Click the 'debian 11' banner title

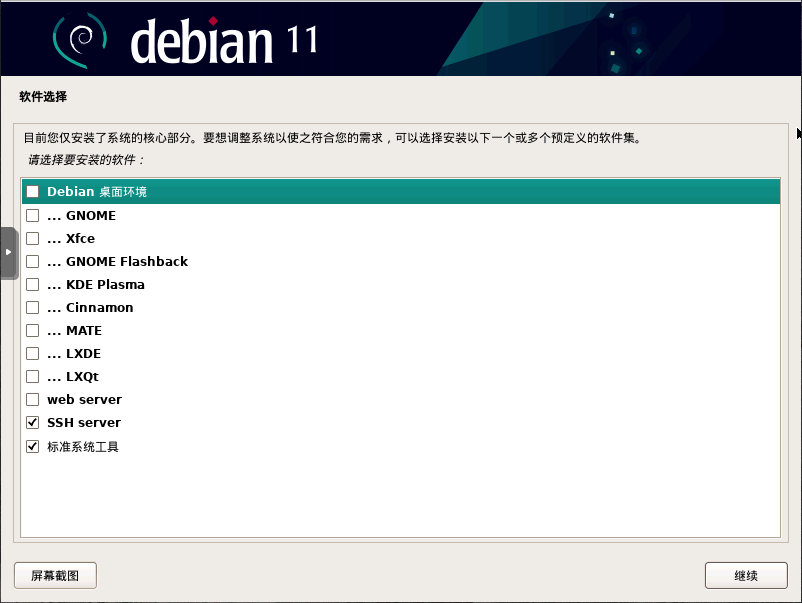pos(224,40)
